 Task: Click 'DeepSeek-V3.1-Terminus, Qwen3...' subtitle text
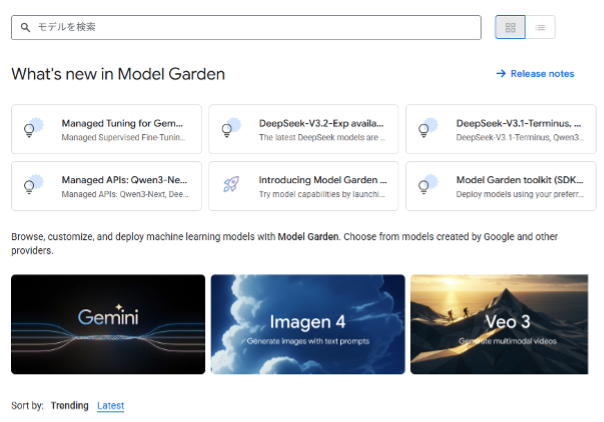(520, 137)
